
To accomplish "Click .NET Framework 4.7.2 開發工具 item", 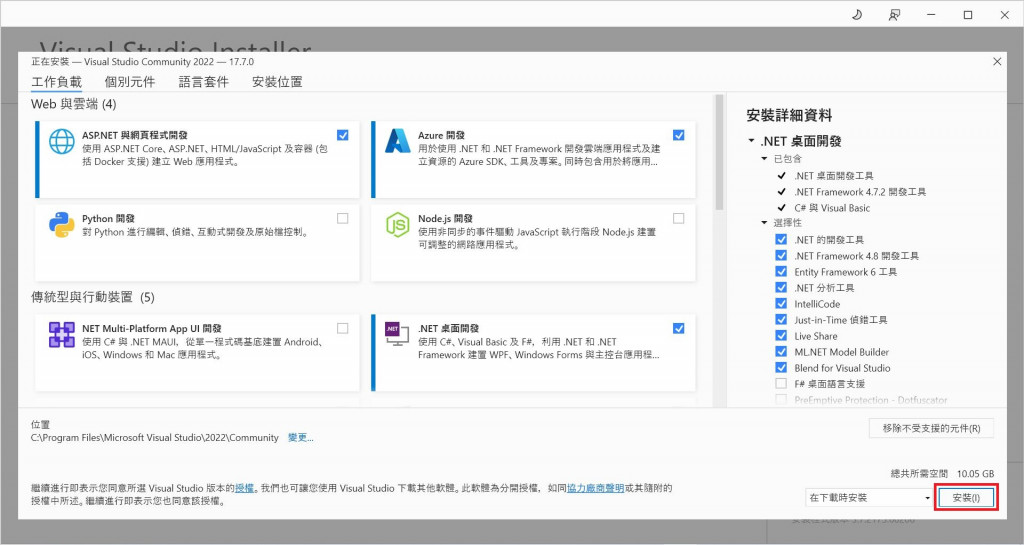I will click(x=860, y=192).
